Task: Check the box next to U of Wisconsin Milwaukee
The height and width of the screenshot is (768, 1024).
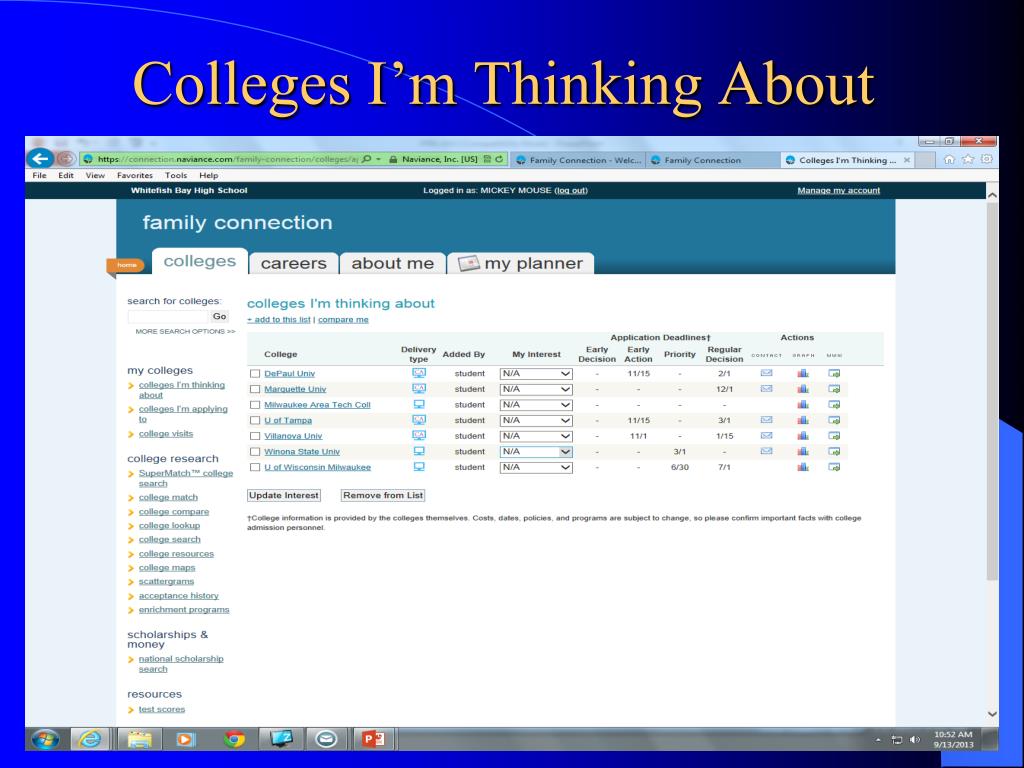Action: pyautogui.click(x=255, y=468)
